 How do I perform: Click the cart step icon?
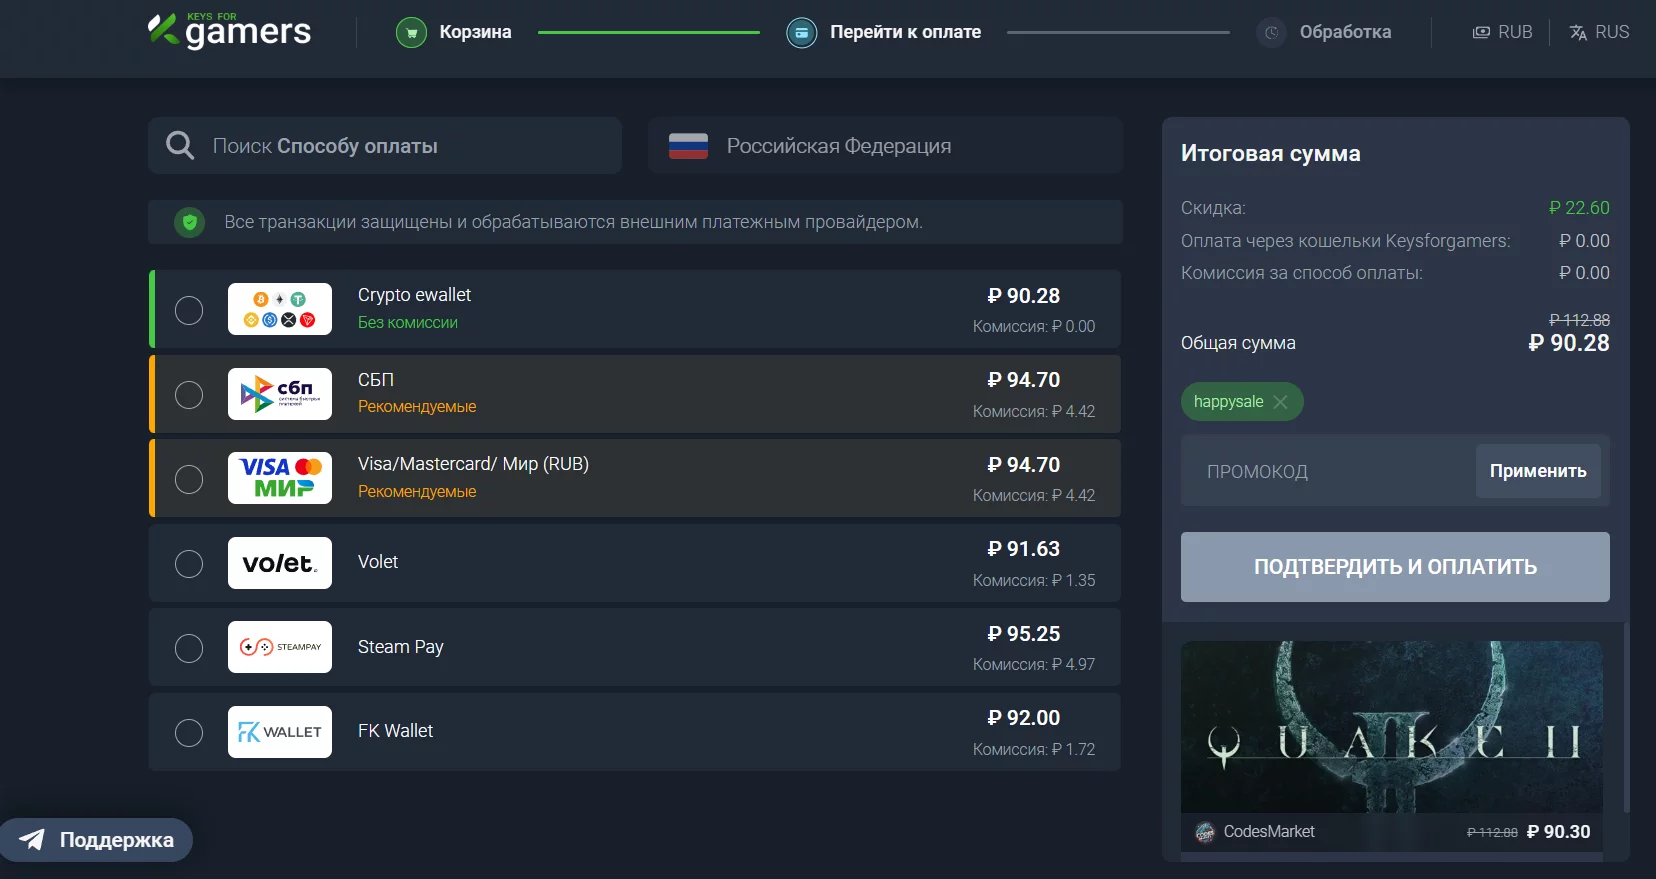coord(411,32)
